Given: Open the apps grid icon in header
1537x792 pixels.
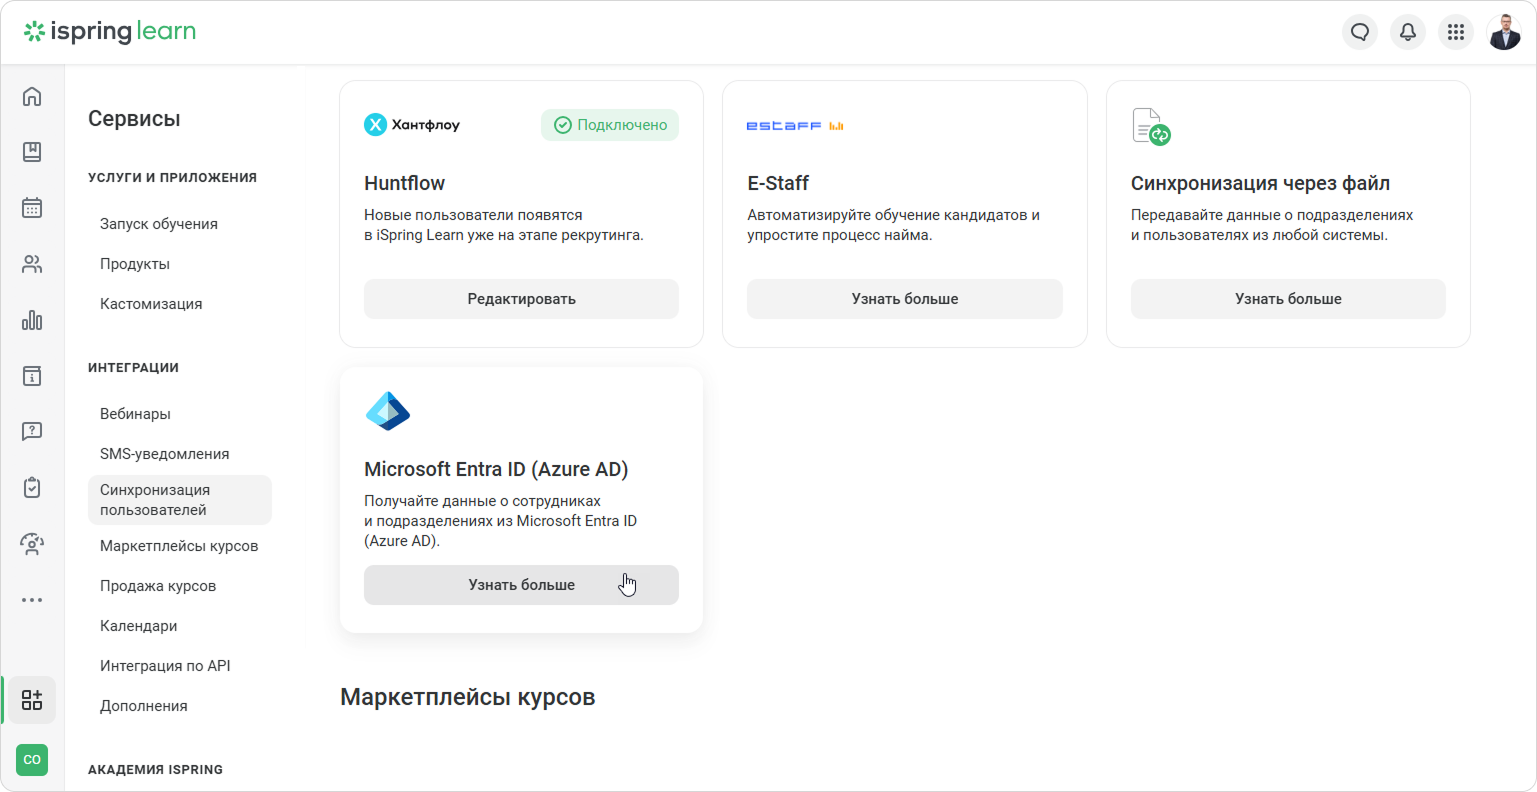Looking at the screenshot, I should [1456, 32].
